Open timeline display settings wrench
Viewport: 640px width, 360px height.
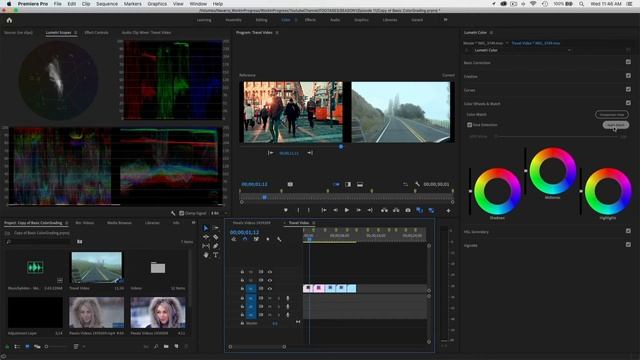click(279, 239)
